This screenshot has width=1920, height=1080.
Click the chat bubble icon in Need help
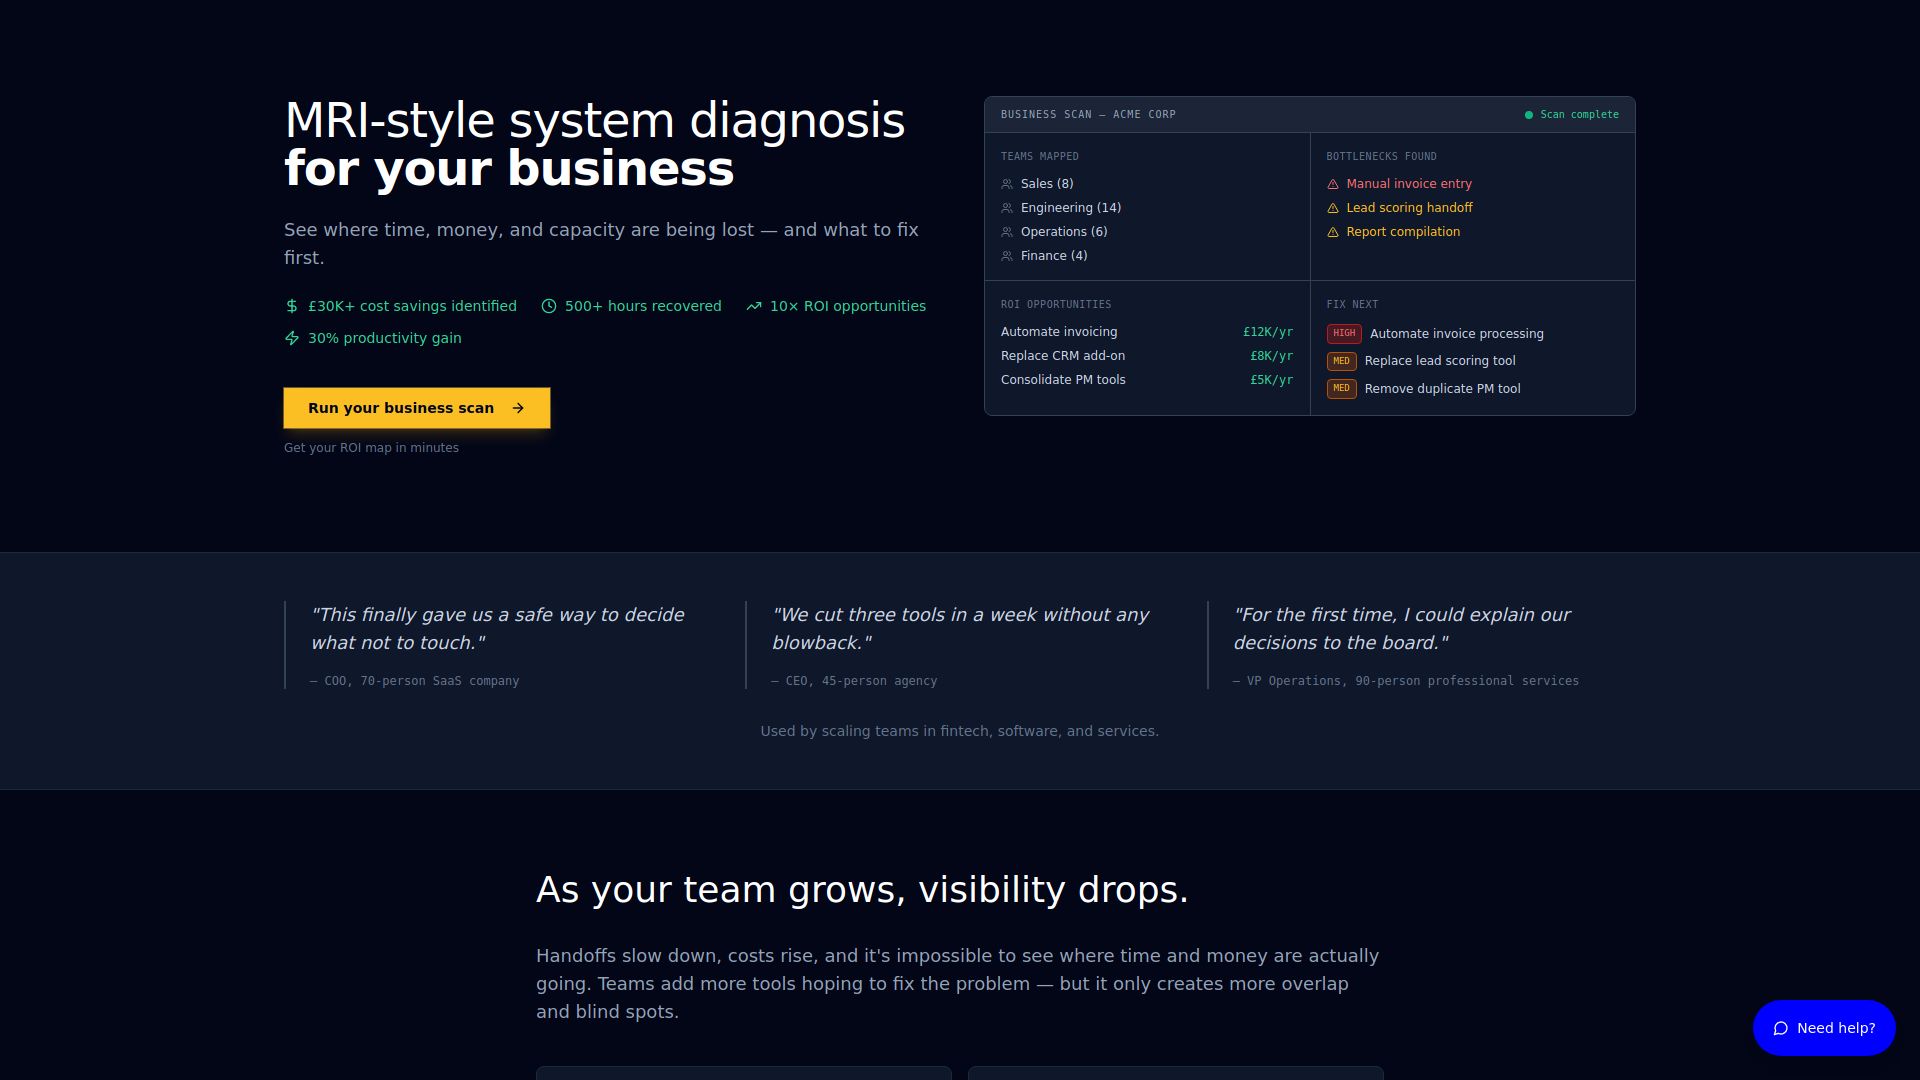tap(1781, 1028)
